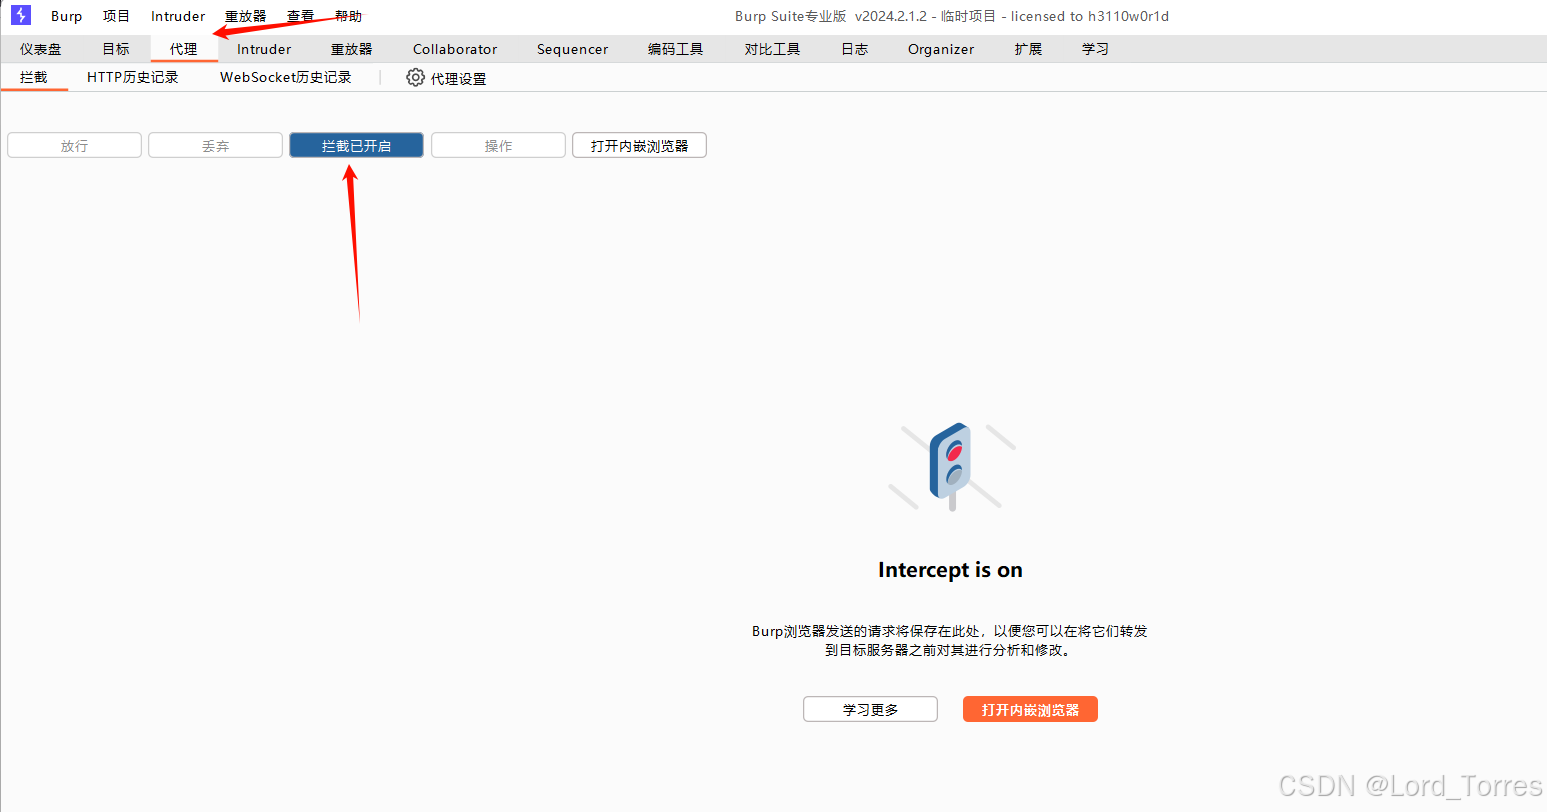Open proxy settings gear icon
The image size is (1547, 812).
(415, 77)
